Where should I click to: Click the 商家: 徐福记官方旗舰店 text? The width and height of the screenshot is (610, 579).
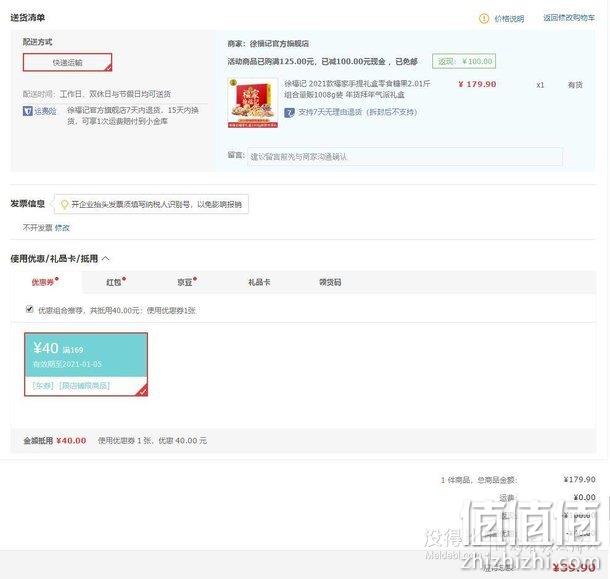268,44
